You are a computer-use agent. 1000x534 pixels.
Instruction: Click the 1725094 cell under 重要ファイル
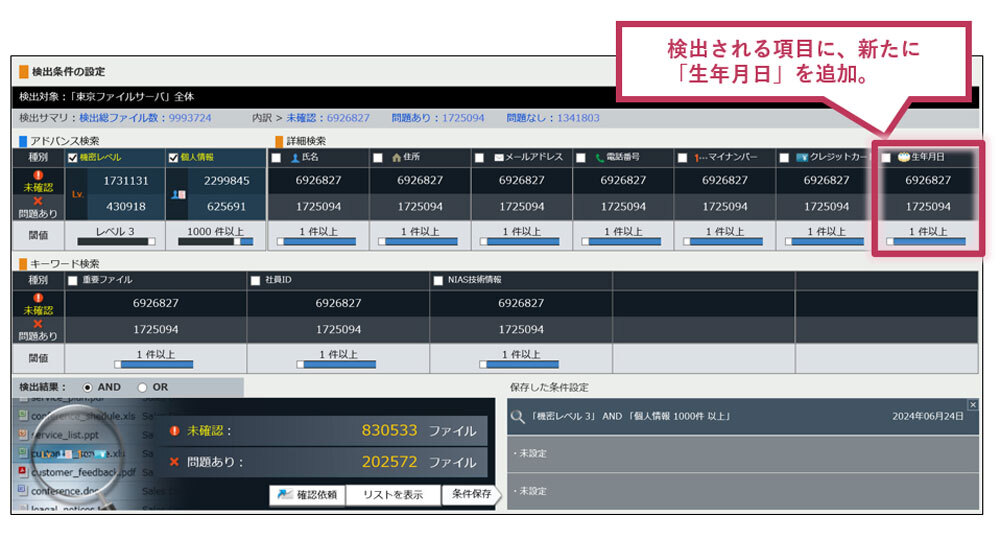pyautogui.click(x=156, y=330)
